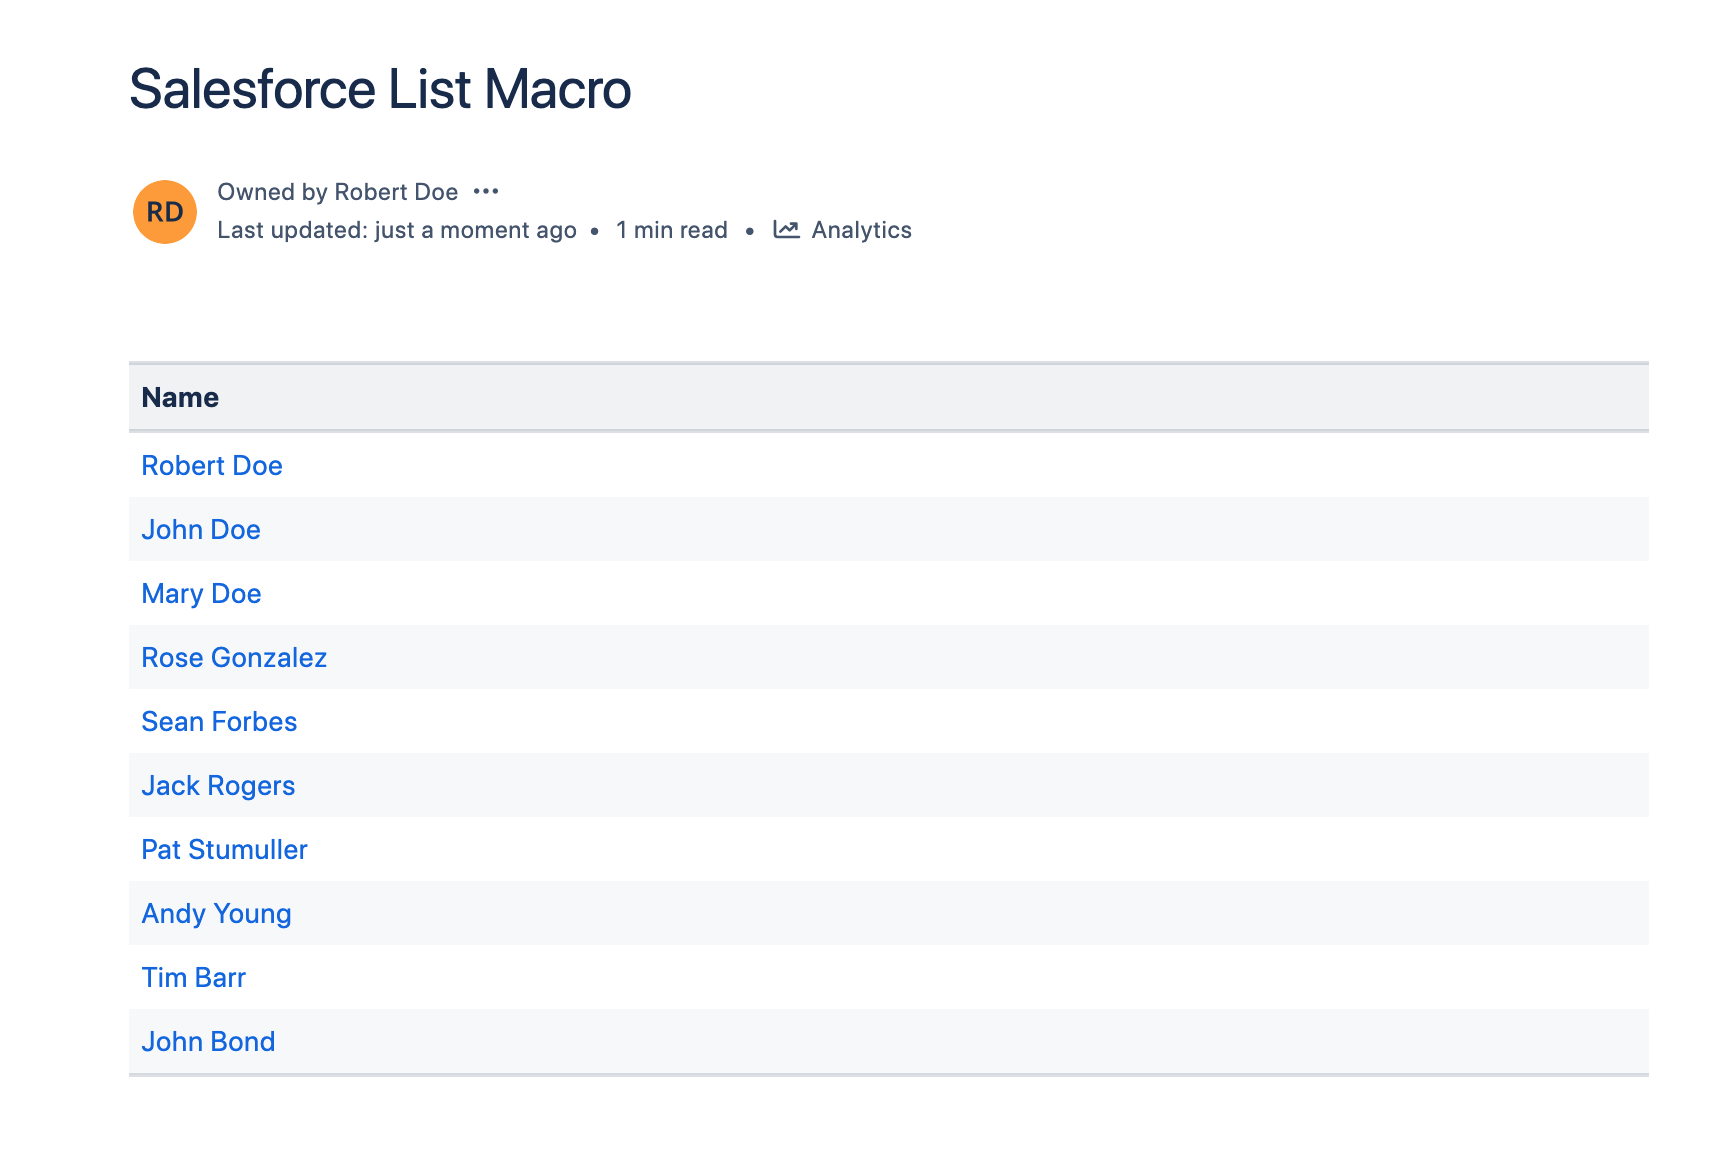
Task: Click the Last updated timestamp
Action: [x=396, y=230]
